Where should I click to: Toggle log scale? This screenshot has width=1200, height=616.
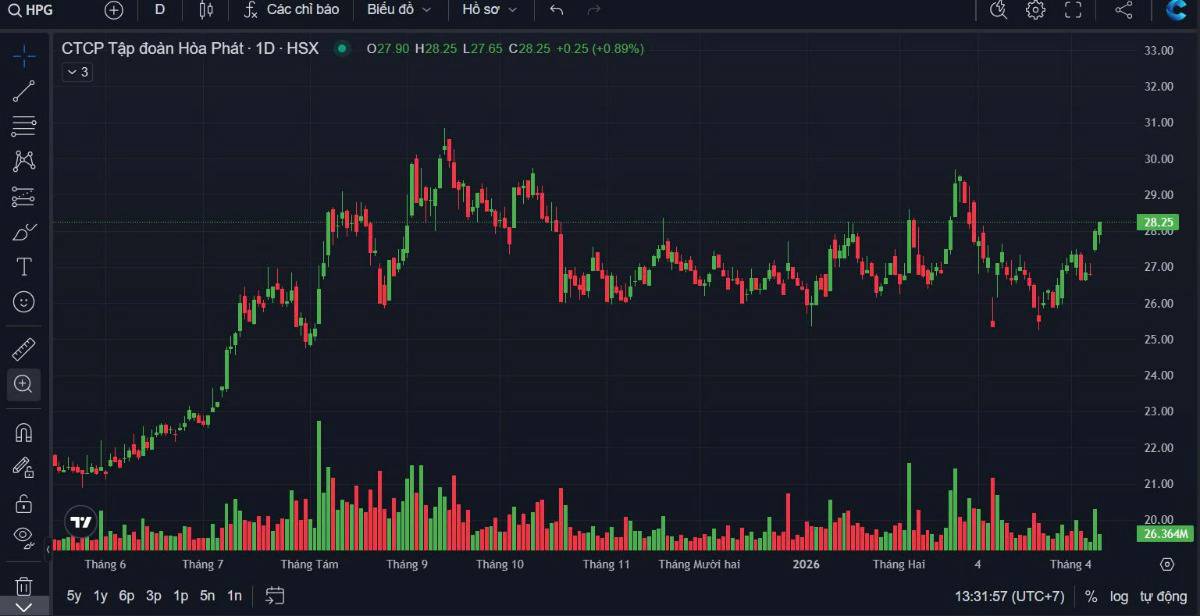1119,596
